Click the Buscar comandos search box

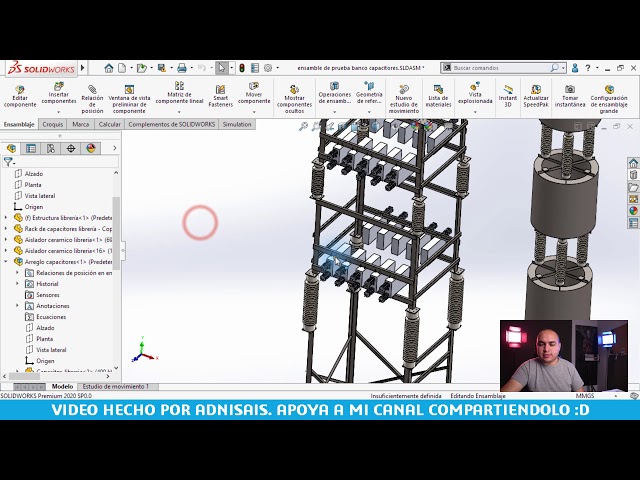click(x=500, y=68)
